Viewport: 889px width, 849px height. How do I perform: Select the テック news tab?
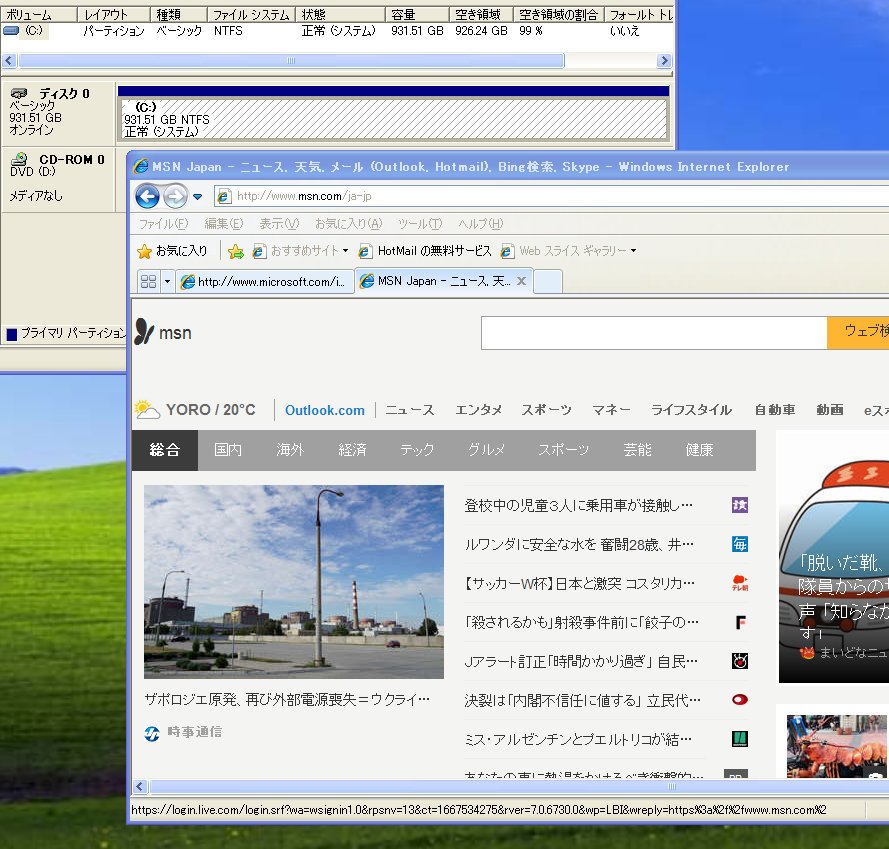[x=417, y=450]
